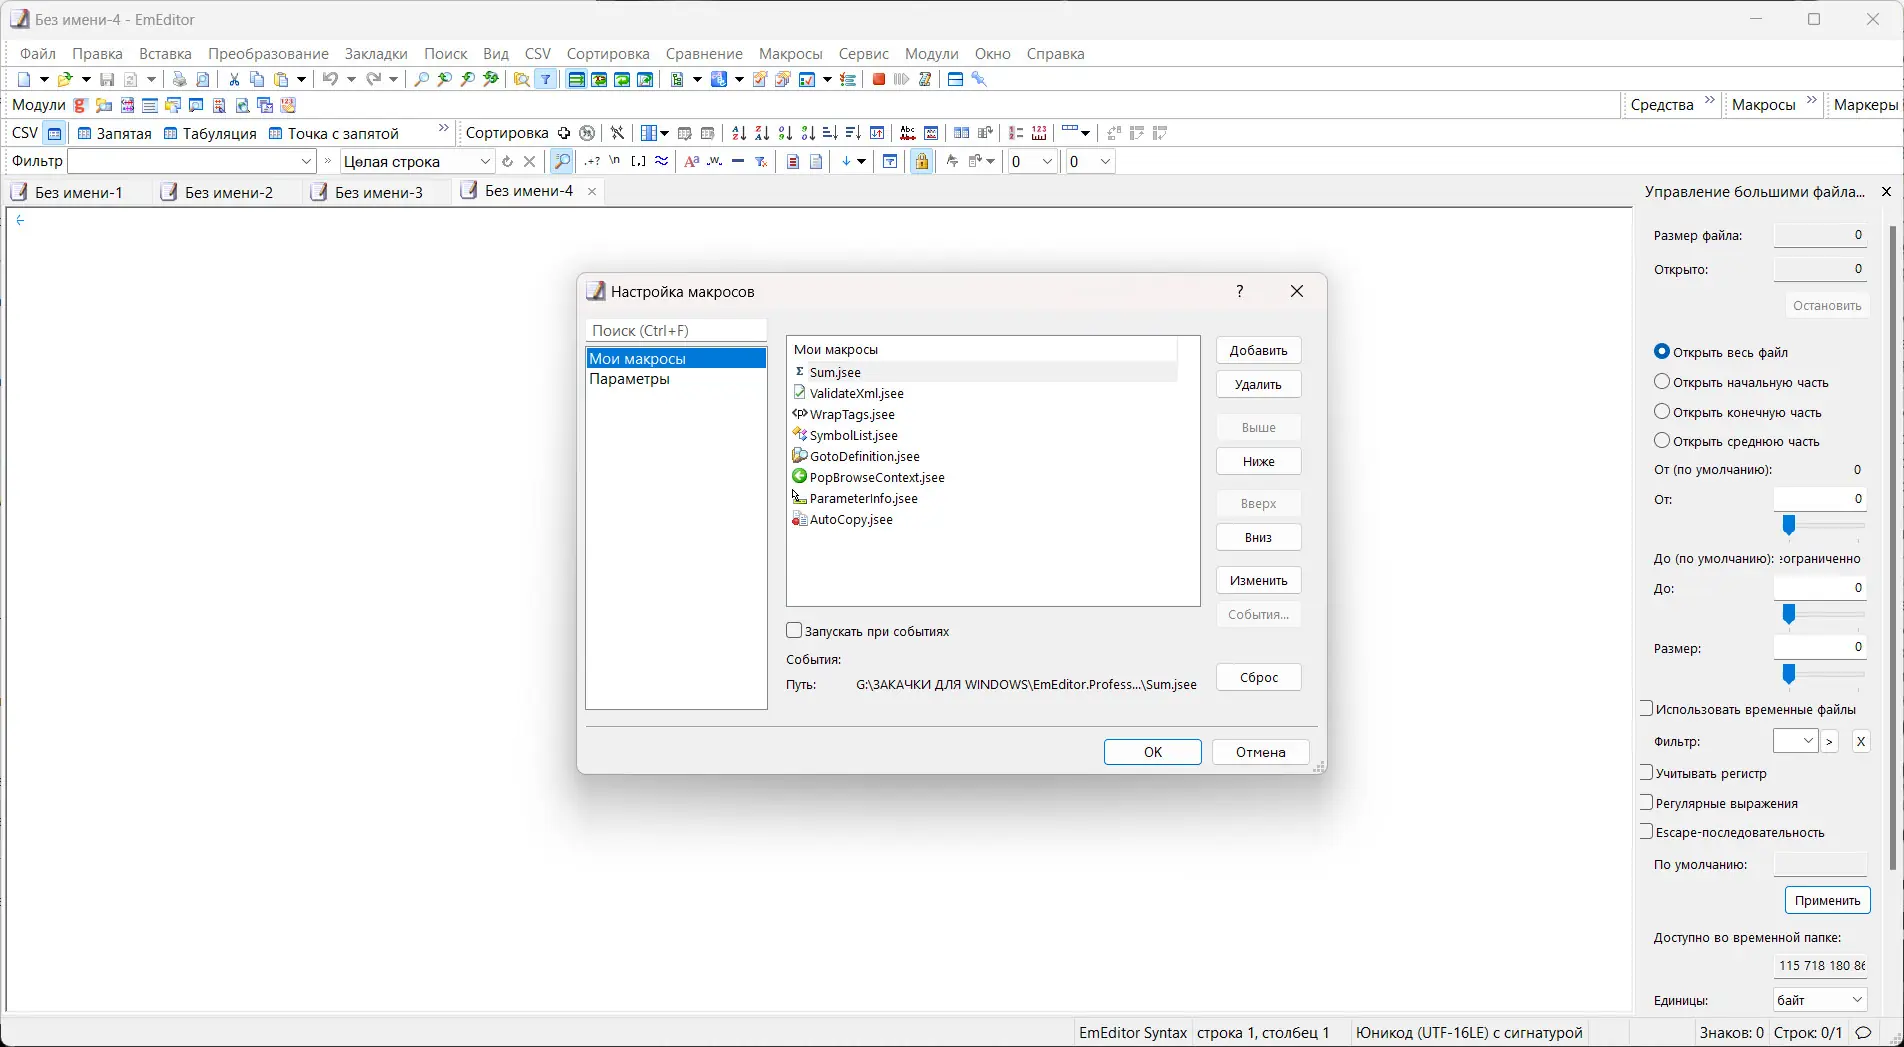
Task: Click the red Record macro icon
Action: point(879,80)
